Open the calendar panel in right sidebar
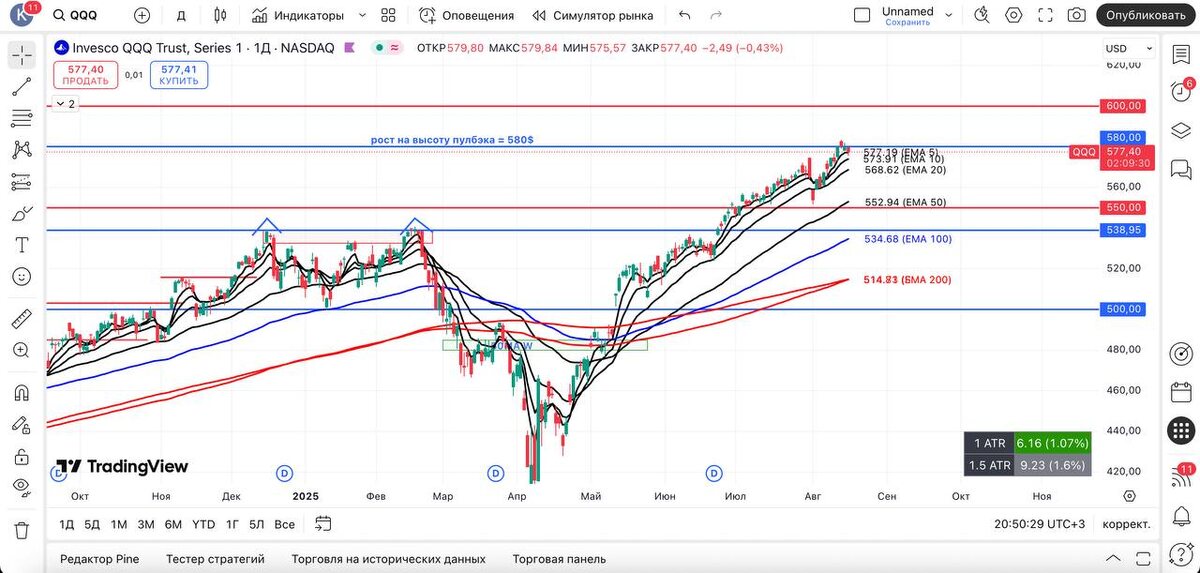Image resolution: width=1200 pixels, height=573 pixels. [x=1181, y=392]
